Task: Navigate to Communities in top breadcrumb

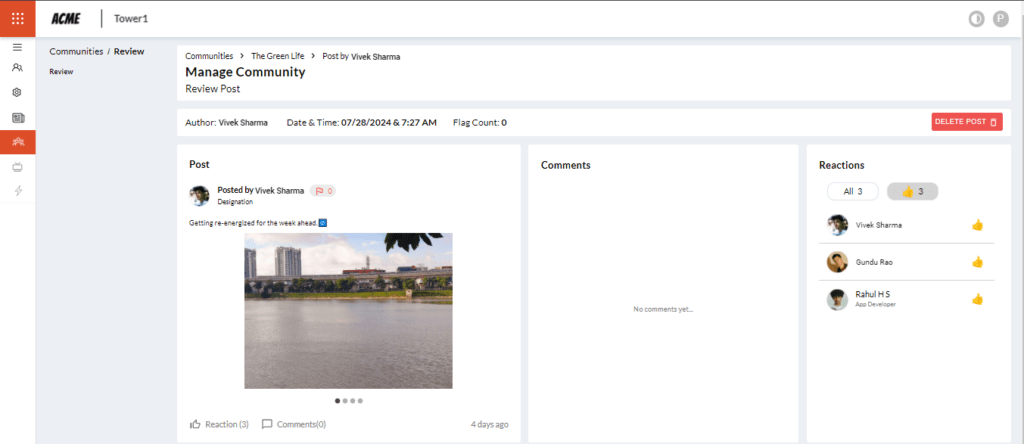Action: 209,56
